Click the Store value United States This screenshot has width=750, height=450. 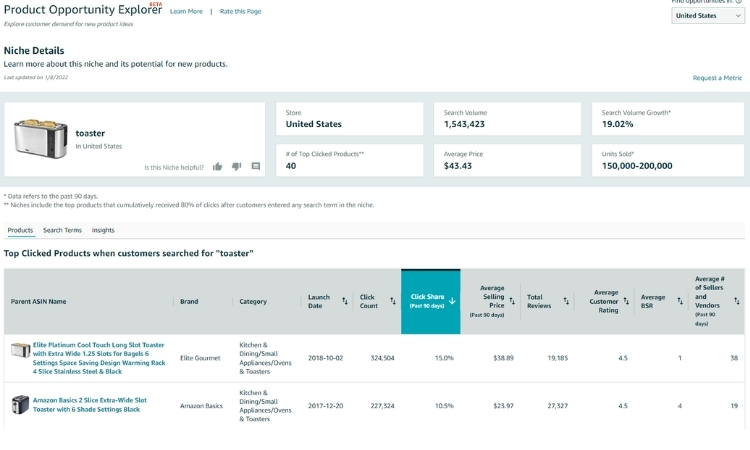(313, 124)
